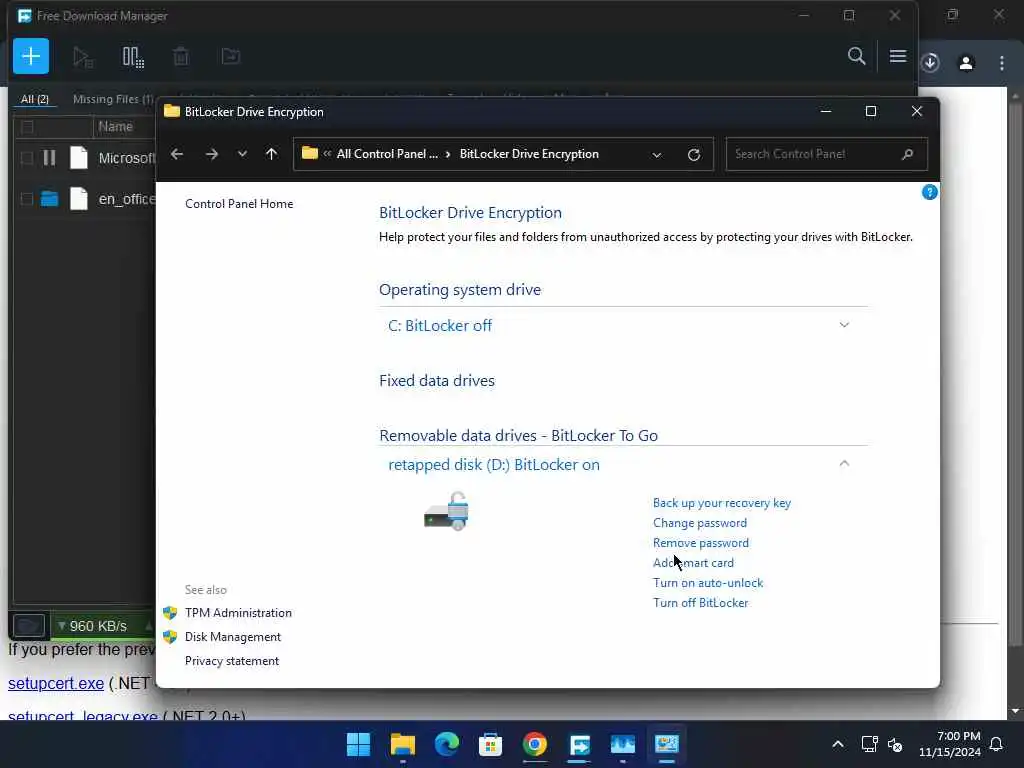
Task: Open the clock showing 7:00 PM
Action: coord(950,744)
